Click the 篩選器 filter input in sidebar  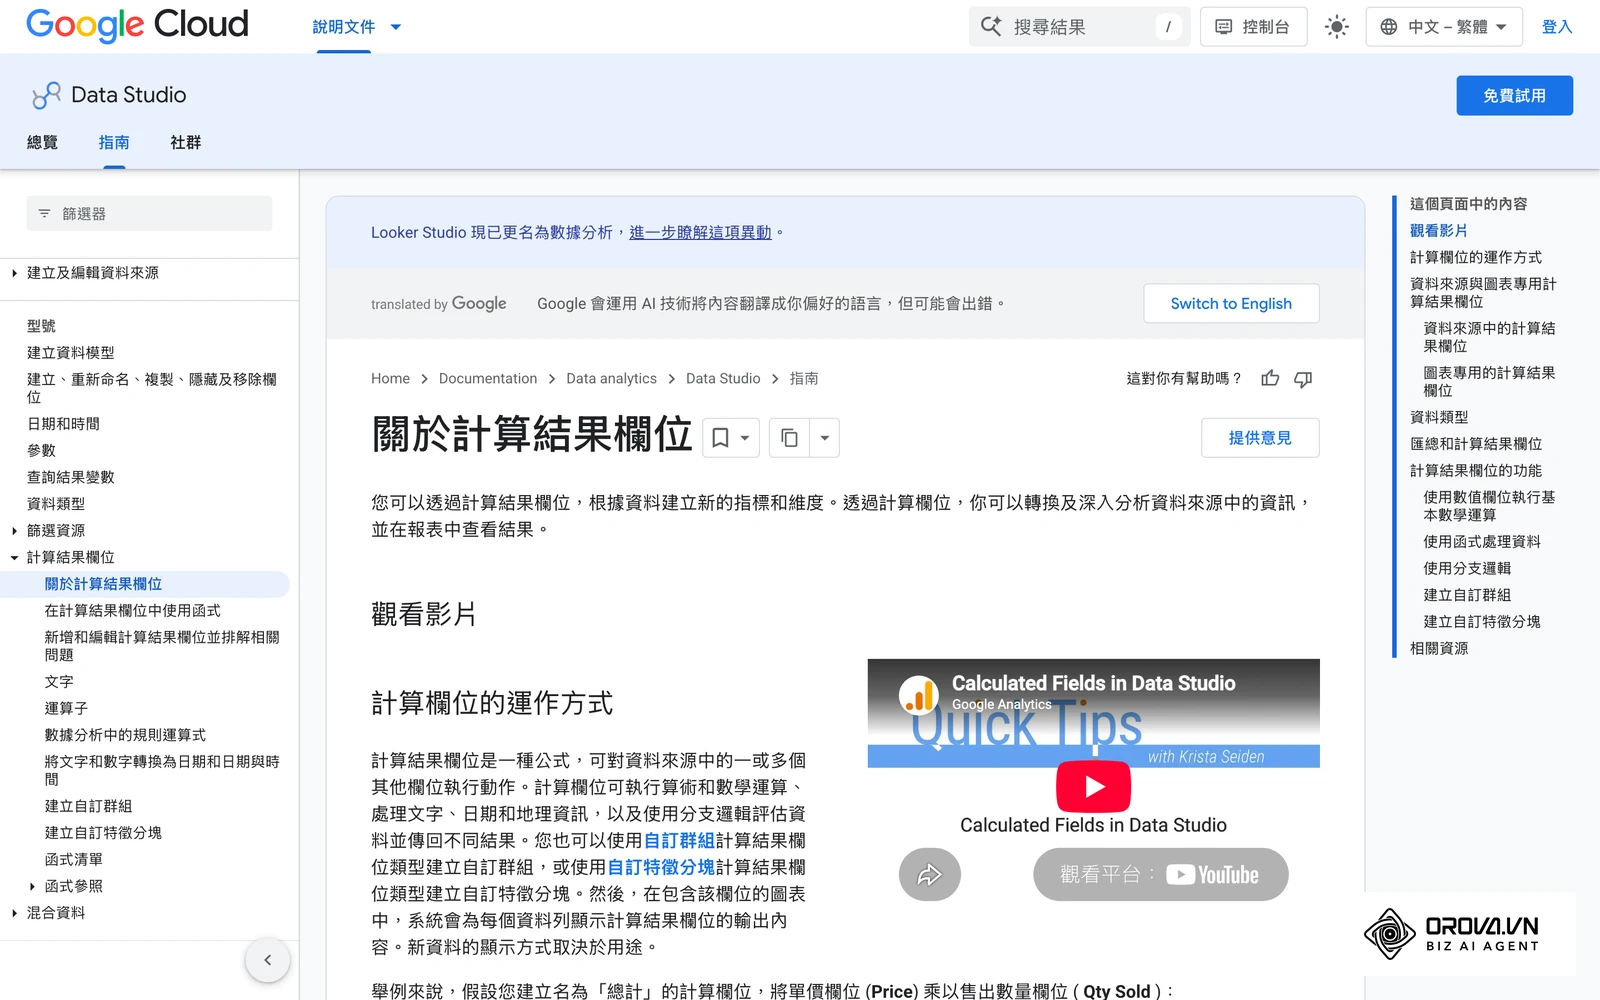point(149,214)
